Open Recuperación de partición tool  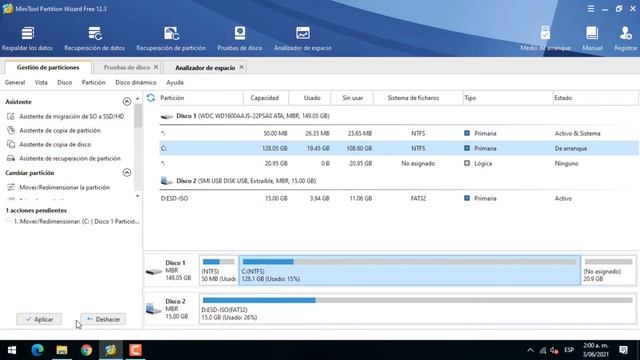click(x=171, y=39)
